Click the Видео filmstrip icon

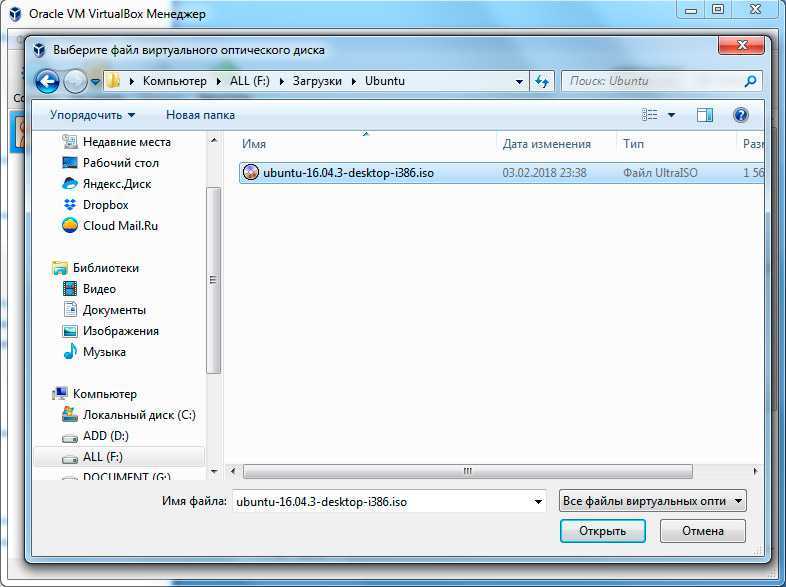pos(70,289)
